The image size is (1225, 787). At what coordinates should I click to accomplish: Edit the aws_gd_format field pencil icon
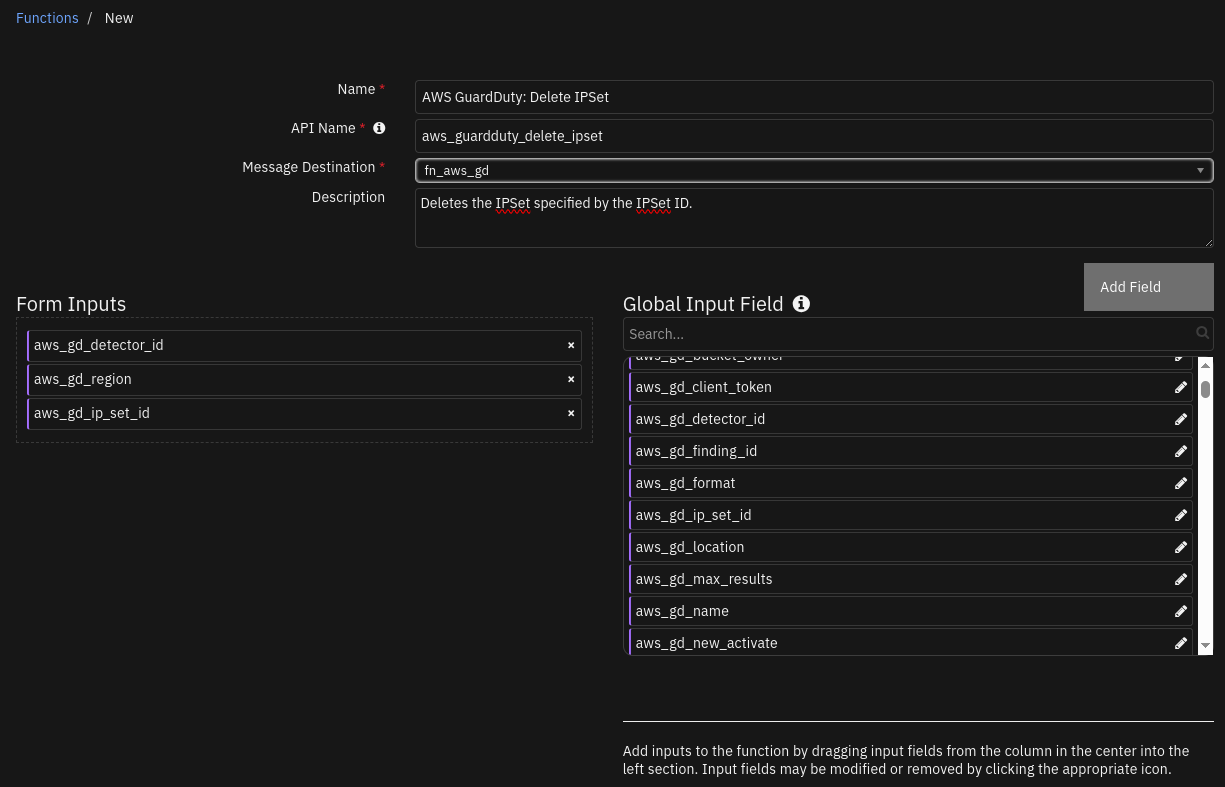coord(1181,483)
